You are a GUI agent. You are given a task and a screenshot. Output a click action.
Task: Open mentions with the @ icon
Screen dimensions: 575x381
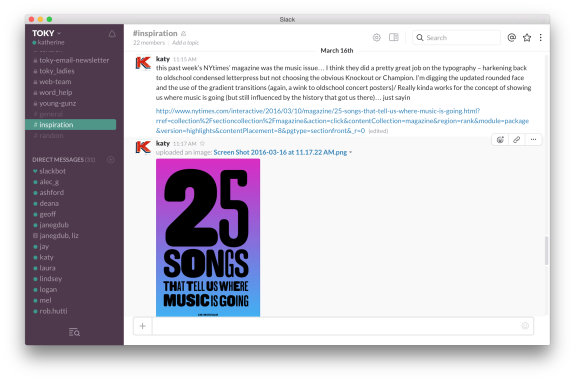[512, 37]
